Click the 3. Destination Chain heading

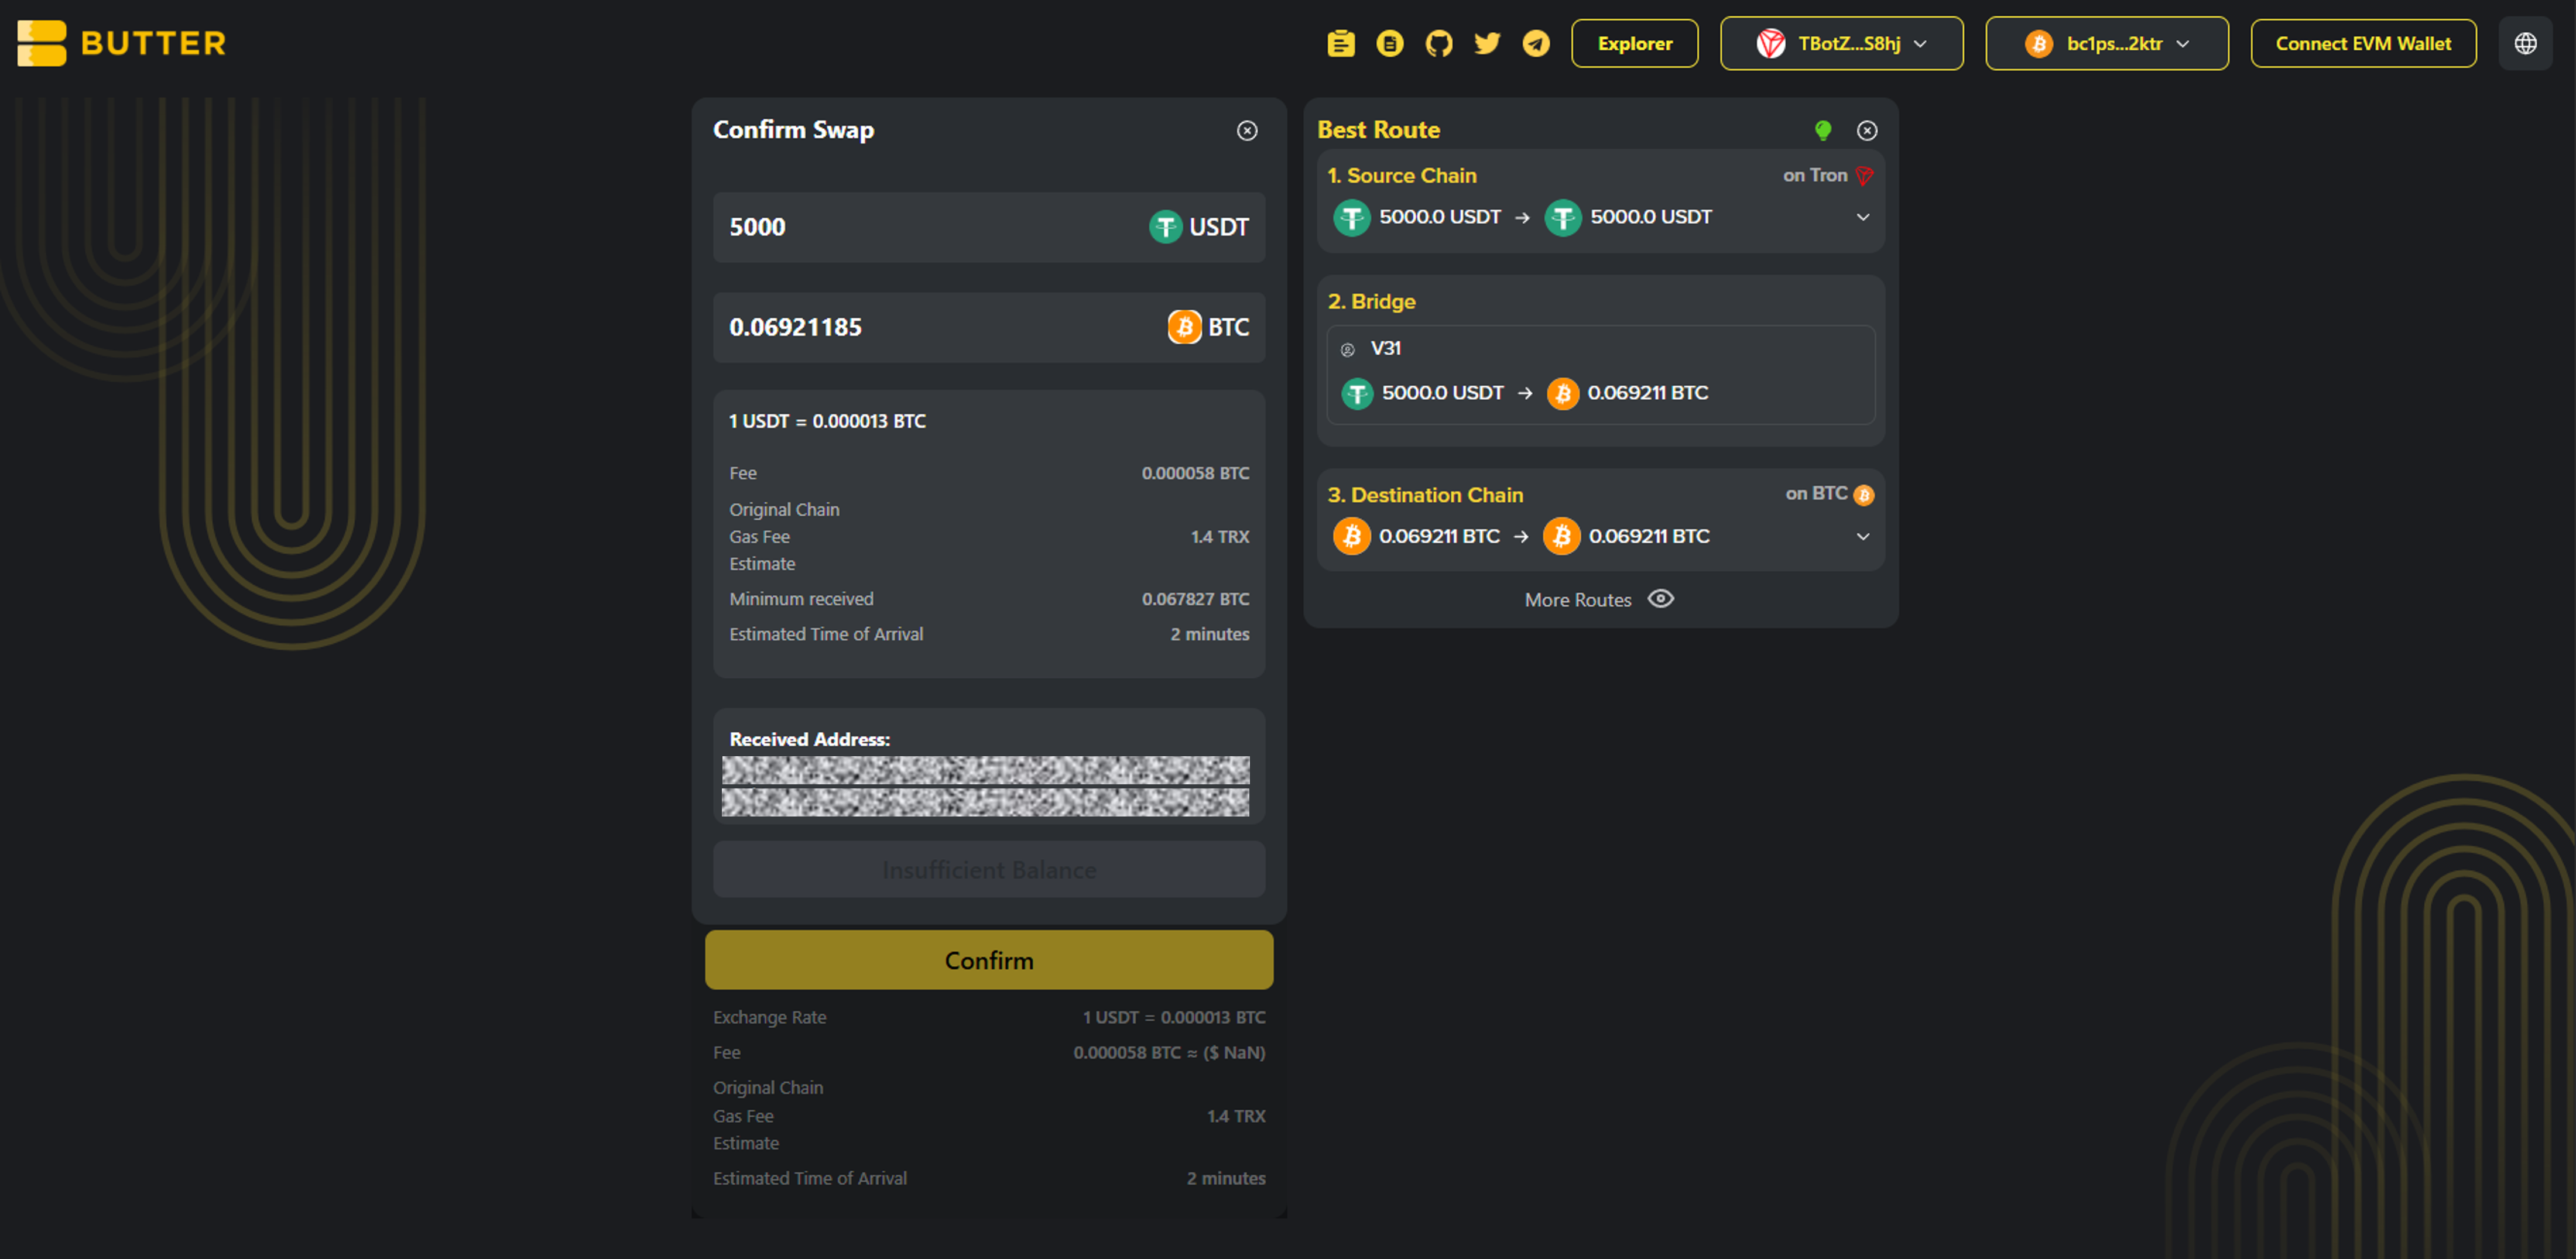click(1425, 494)
